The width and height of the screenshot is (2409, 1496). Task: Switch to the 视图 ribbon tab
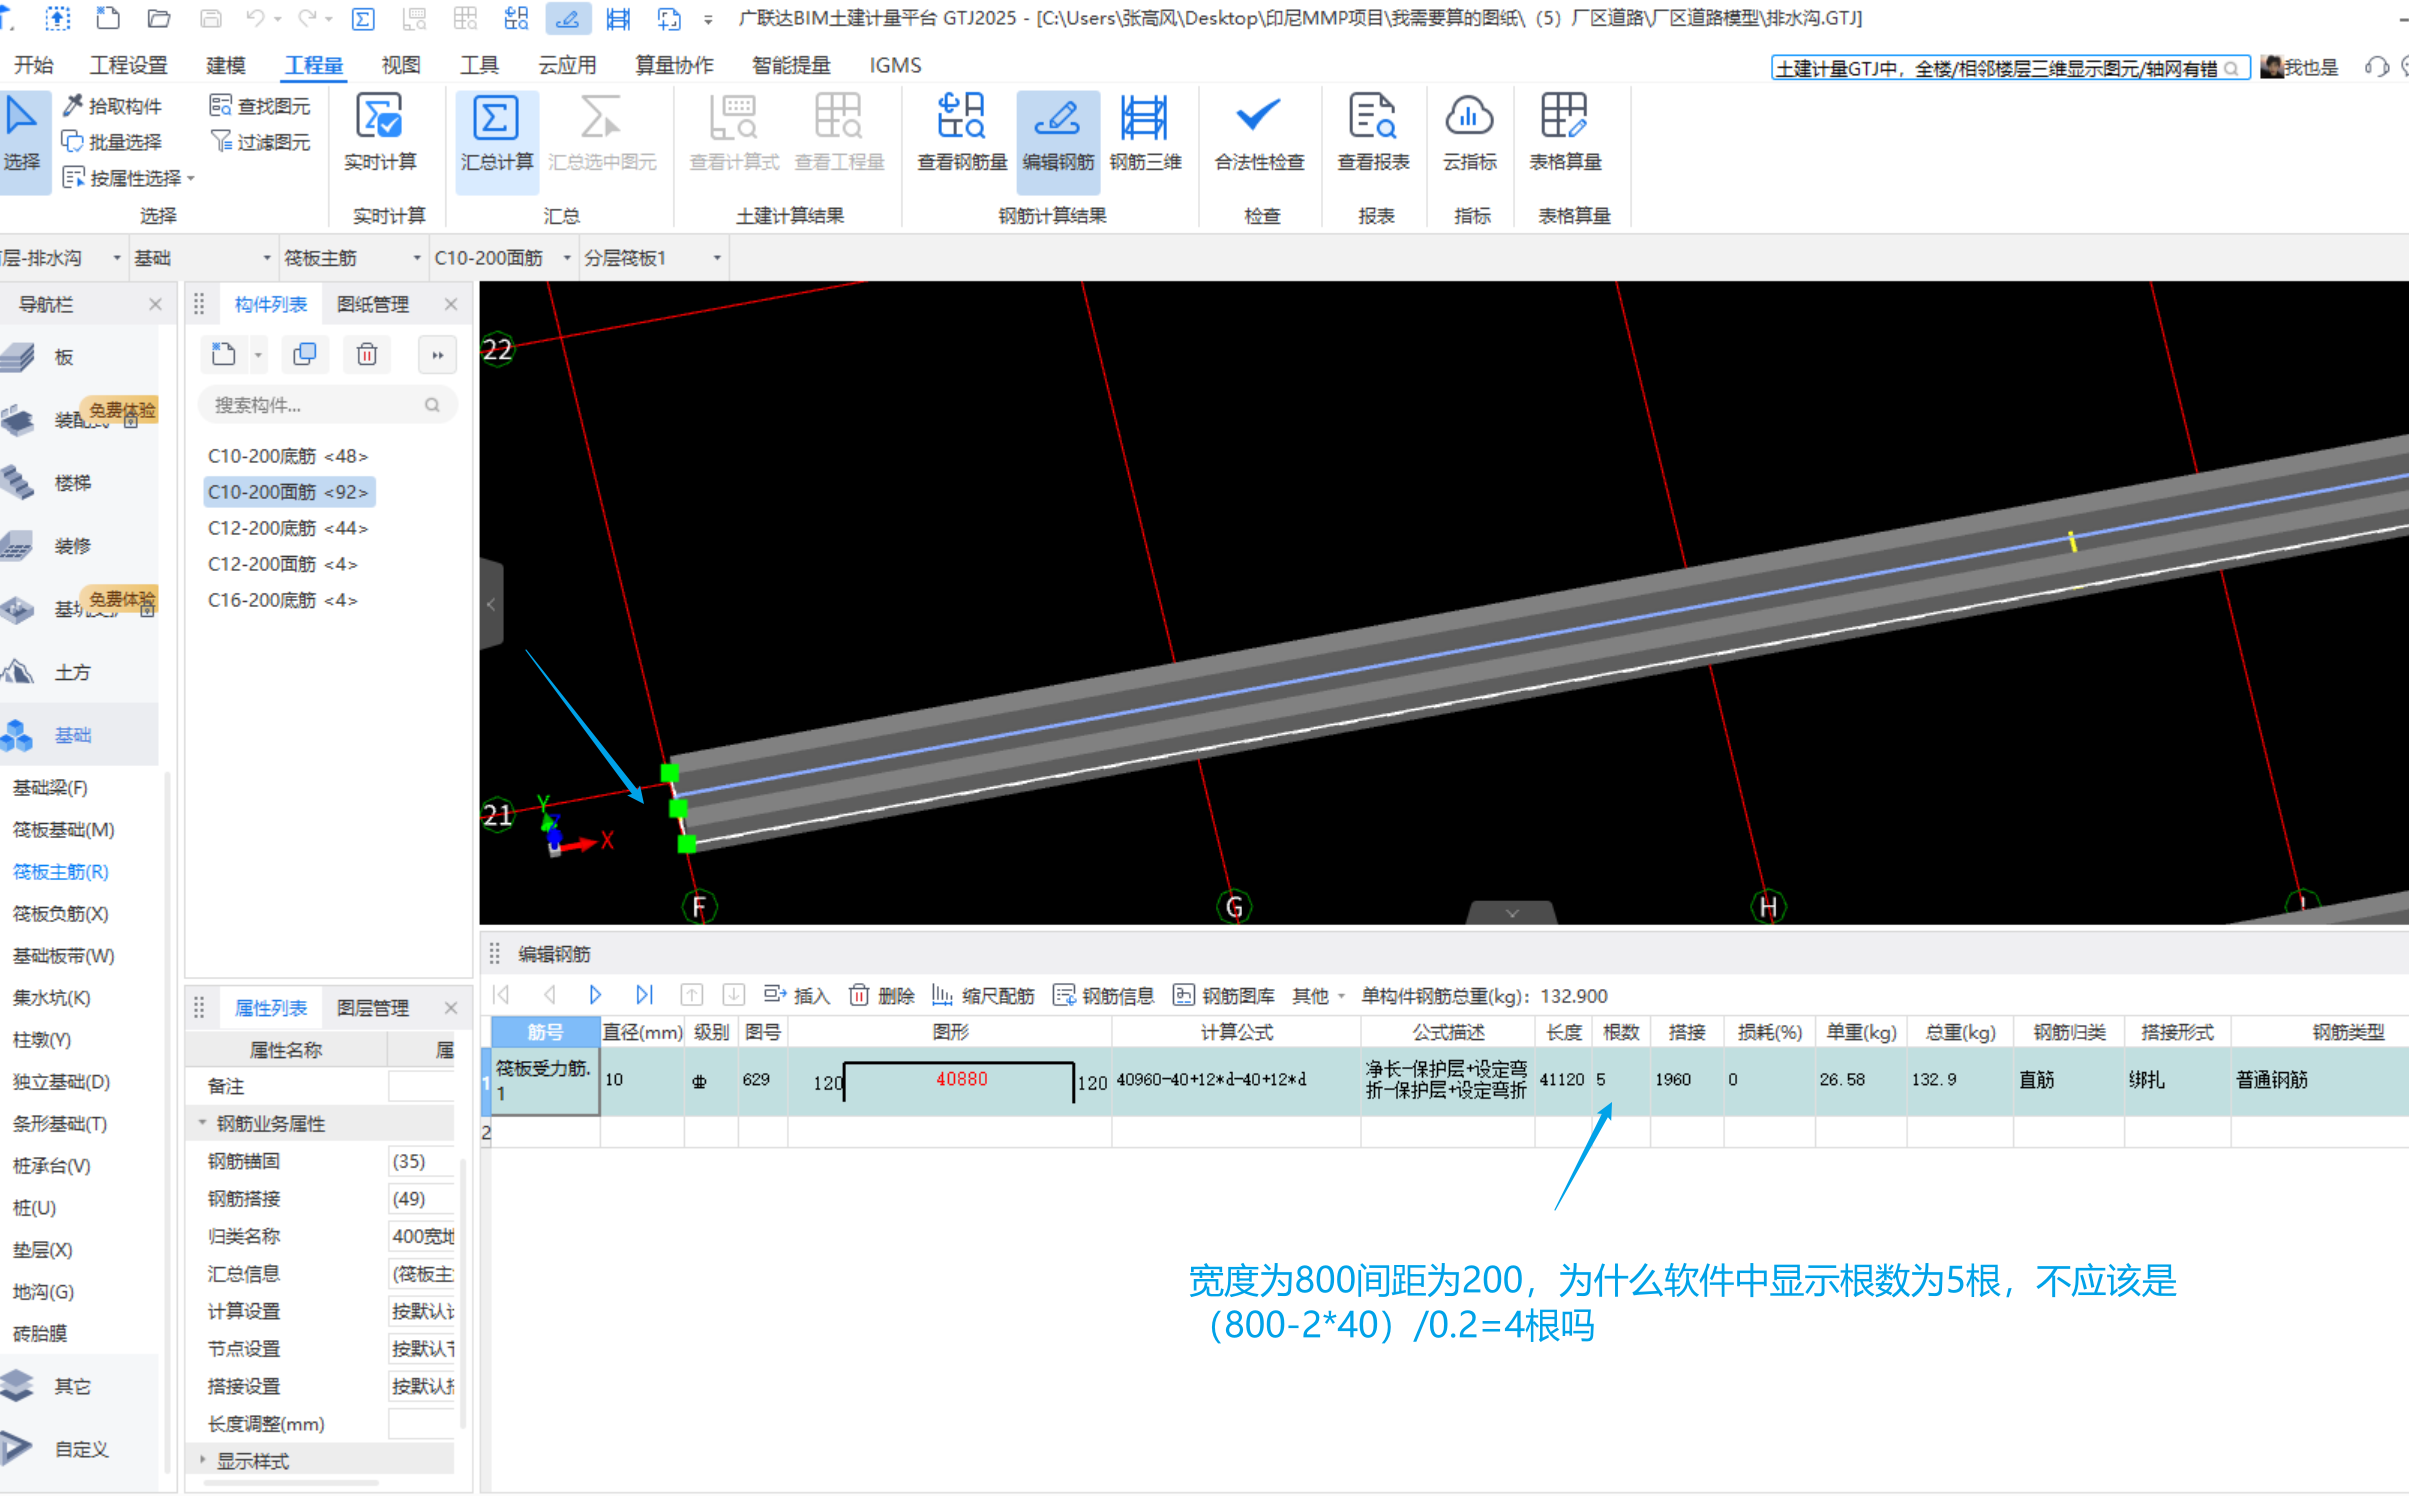click(x=400, y=65)
